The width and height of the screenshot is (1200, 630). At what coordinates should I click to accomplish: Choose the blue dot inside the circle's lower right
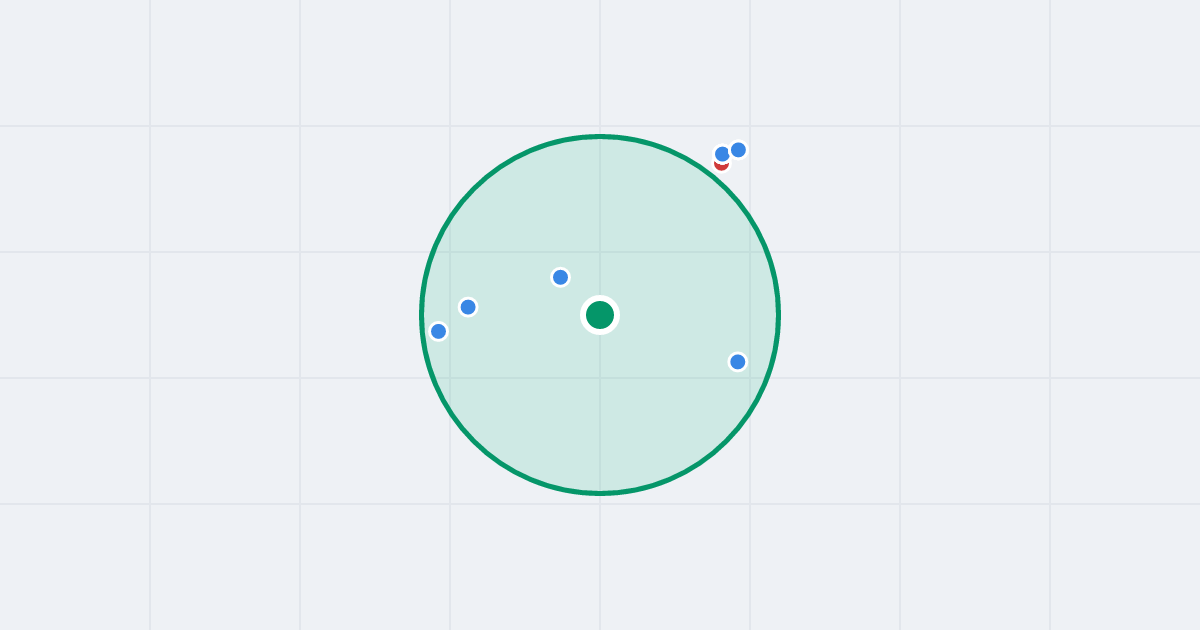coord(738,362)
